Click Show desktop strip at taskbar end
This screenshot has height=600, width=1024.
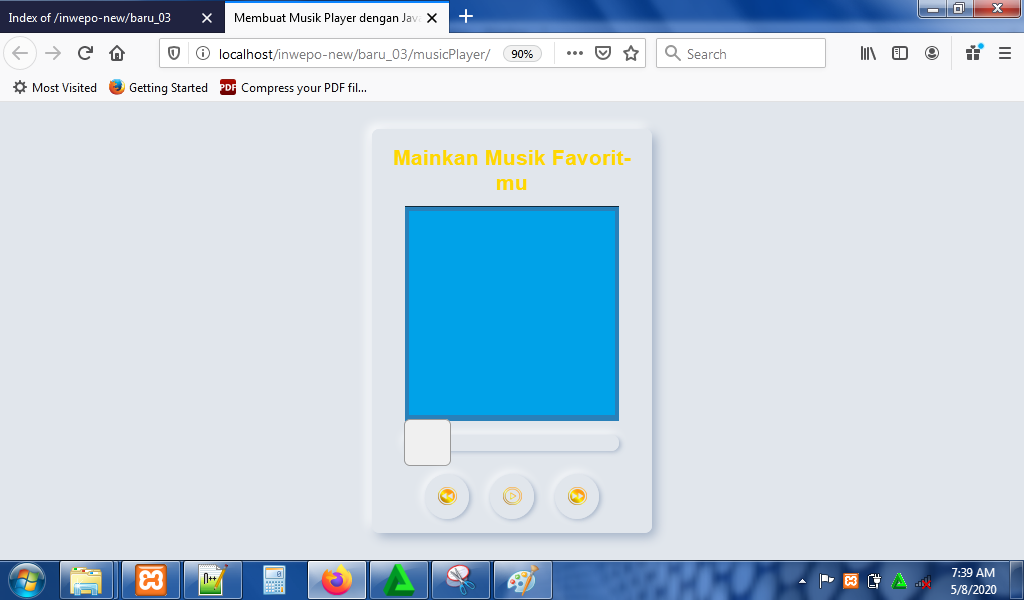tap(1017, 580)
